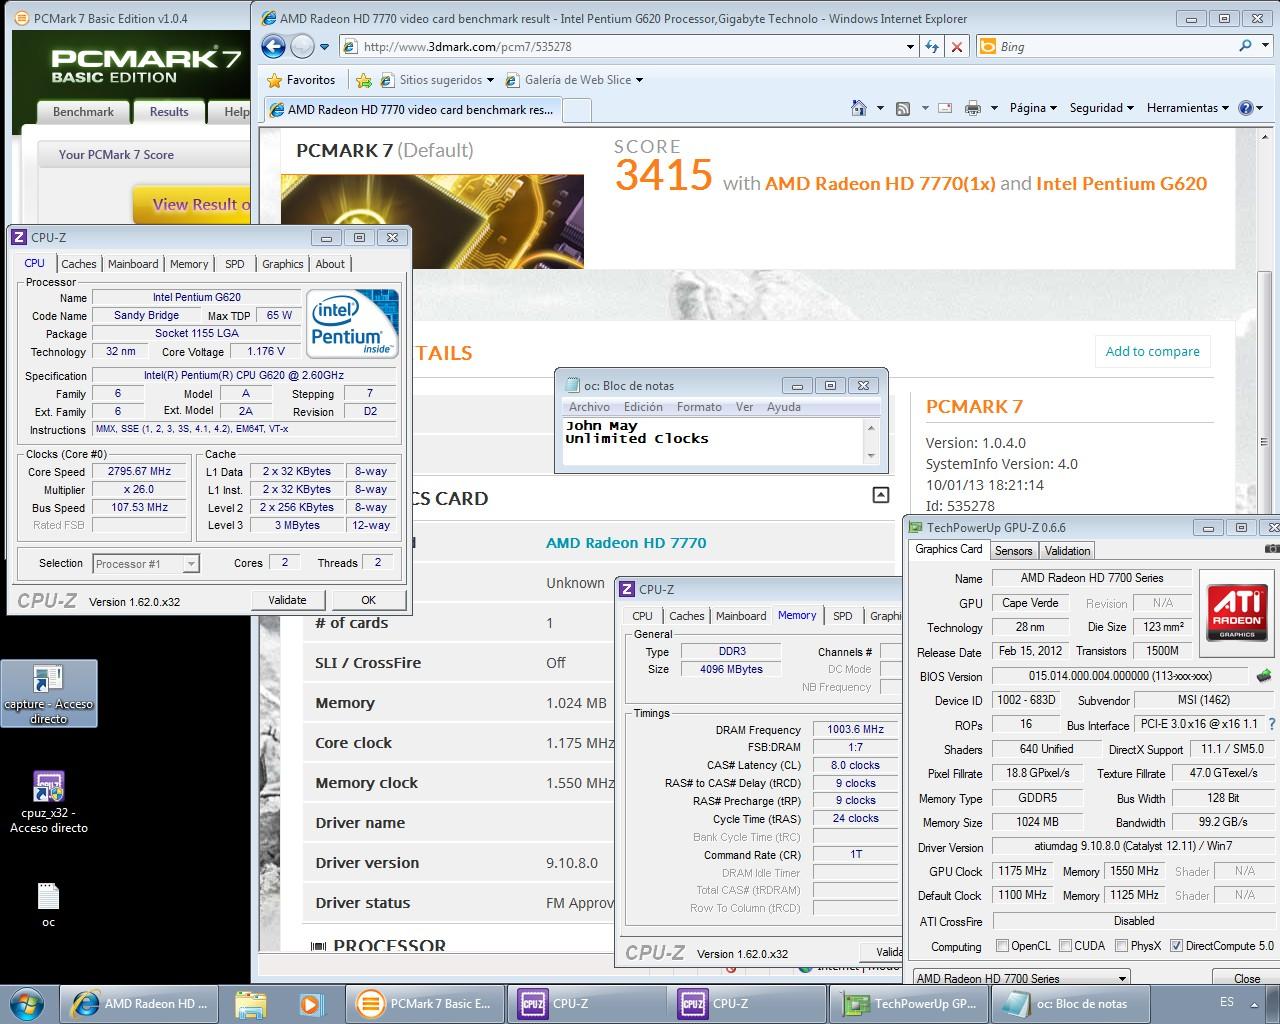Collapse graphics card section arrow icon
This screenshot has height=1024, width=1280.
880,494
